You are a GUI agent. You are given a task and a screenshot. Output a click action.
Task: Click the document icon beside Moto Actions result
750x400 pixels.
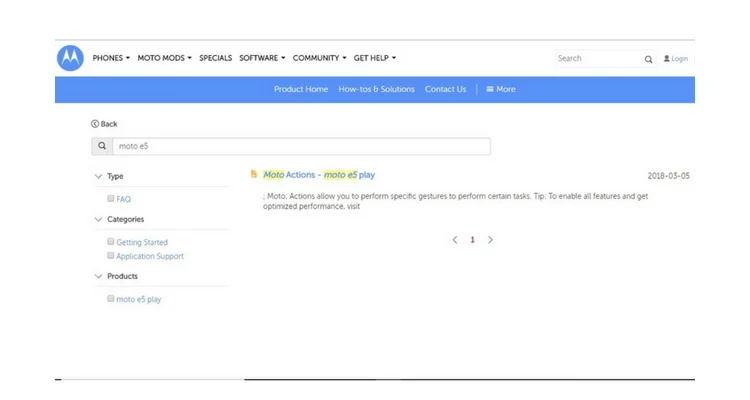pos(254,174)
